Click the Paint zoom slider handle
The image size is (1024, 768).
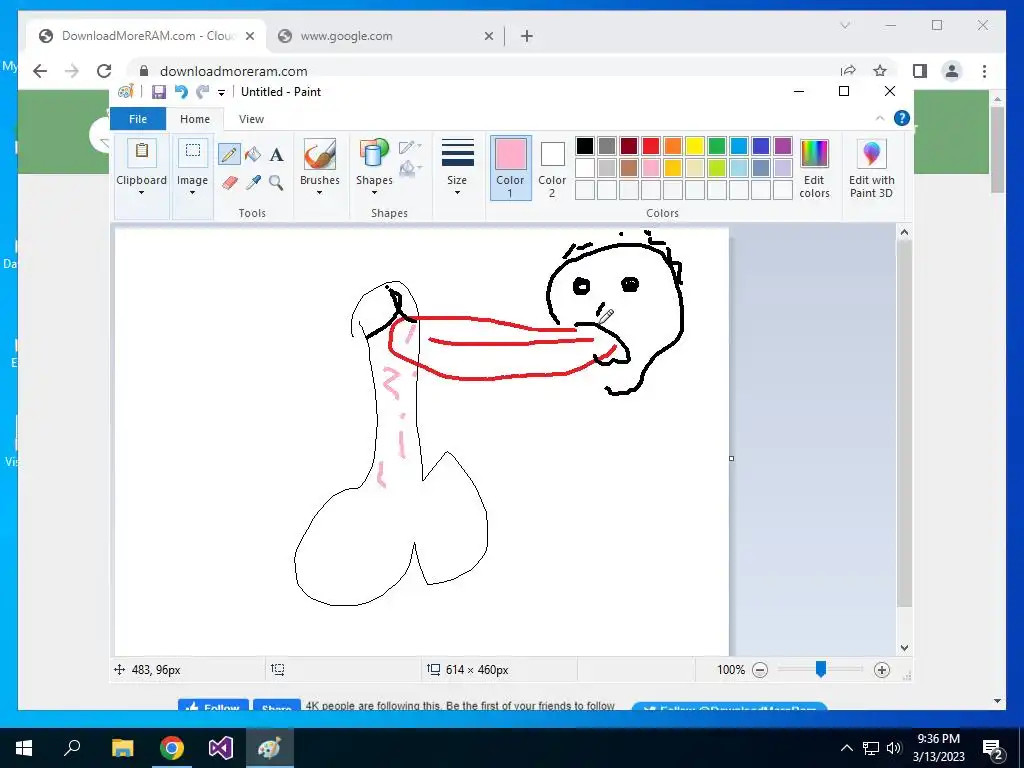(821, 669)
